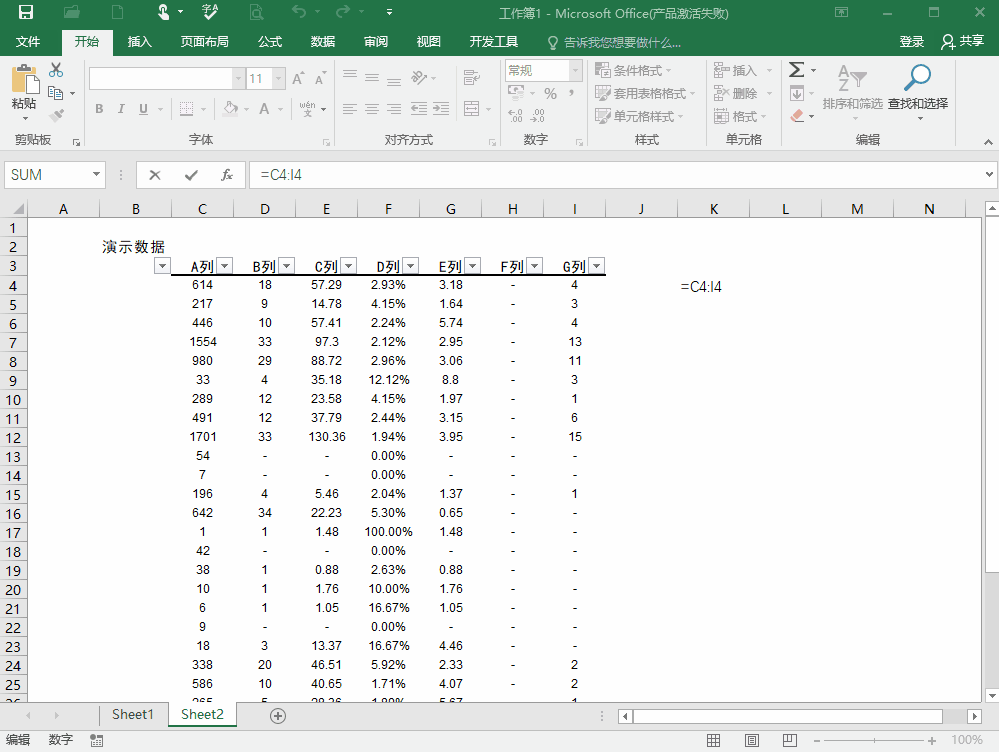Toggle italic formatting

point(120,108)
